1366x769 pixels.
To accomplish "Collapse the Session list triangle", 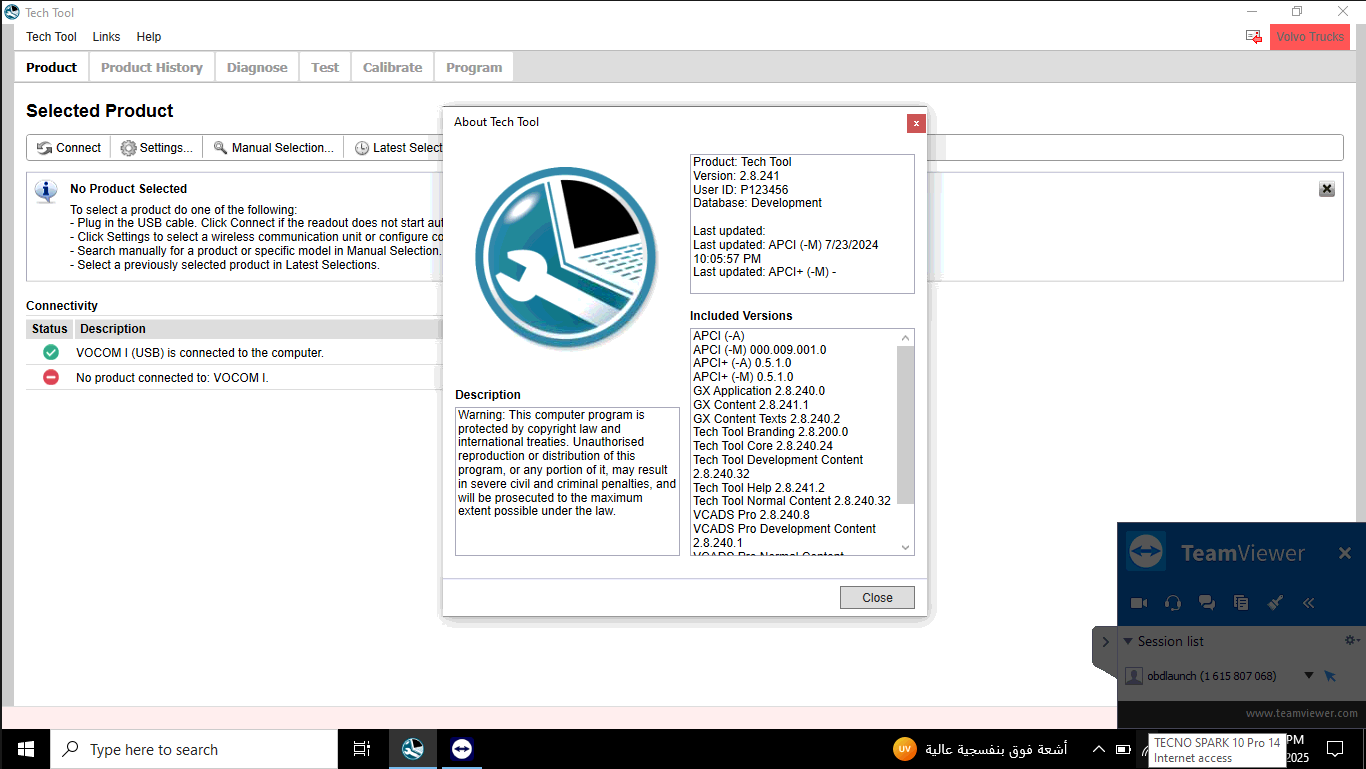I will [x=1128, y=642].
